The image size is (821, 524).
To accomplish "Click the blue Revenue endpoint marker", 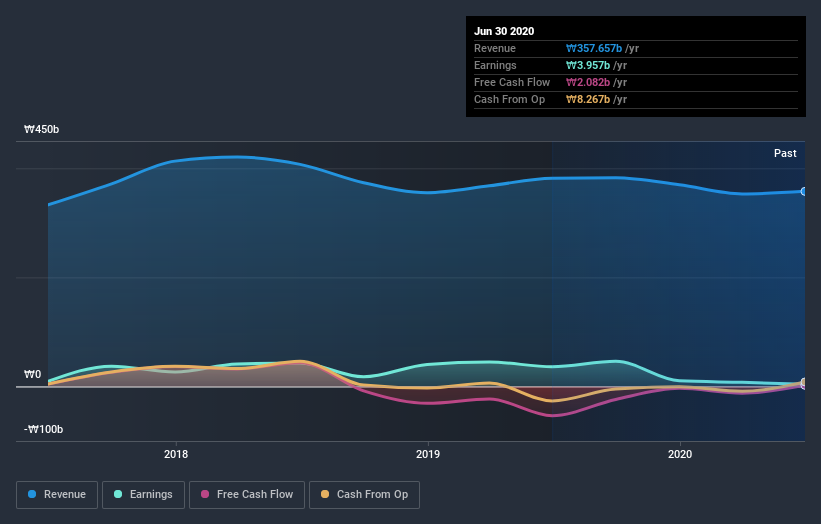I will pyautogui.click(x=804, y=192).
